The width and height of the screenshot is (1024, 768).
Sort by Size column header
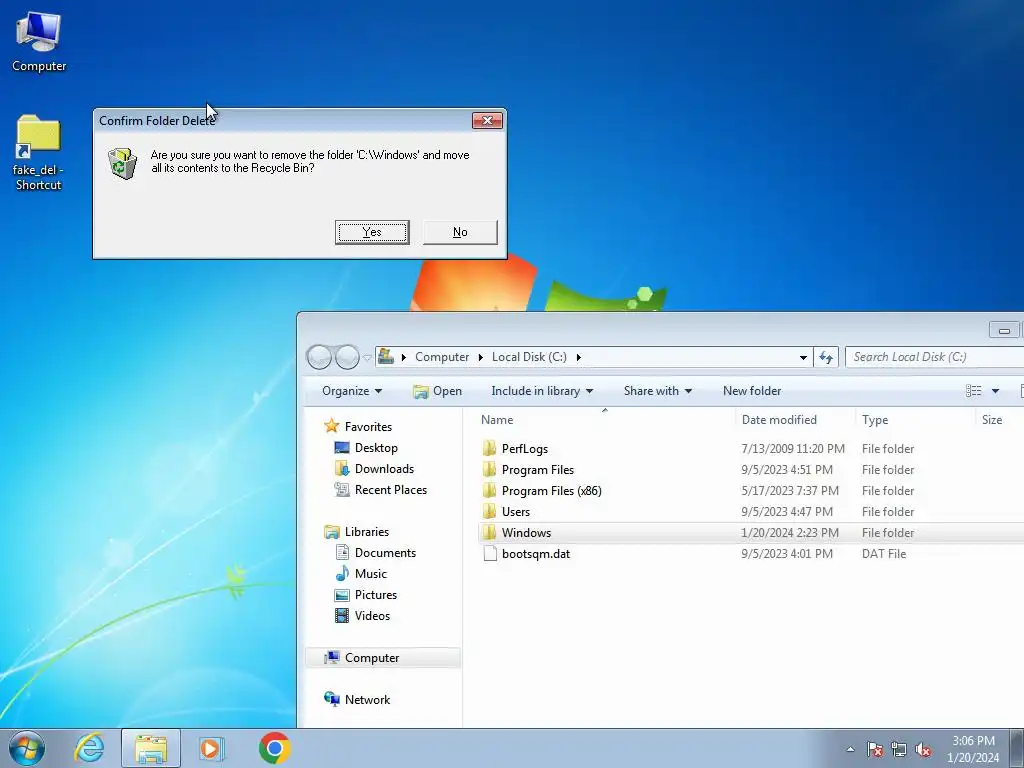[x=999, y=420]
